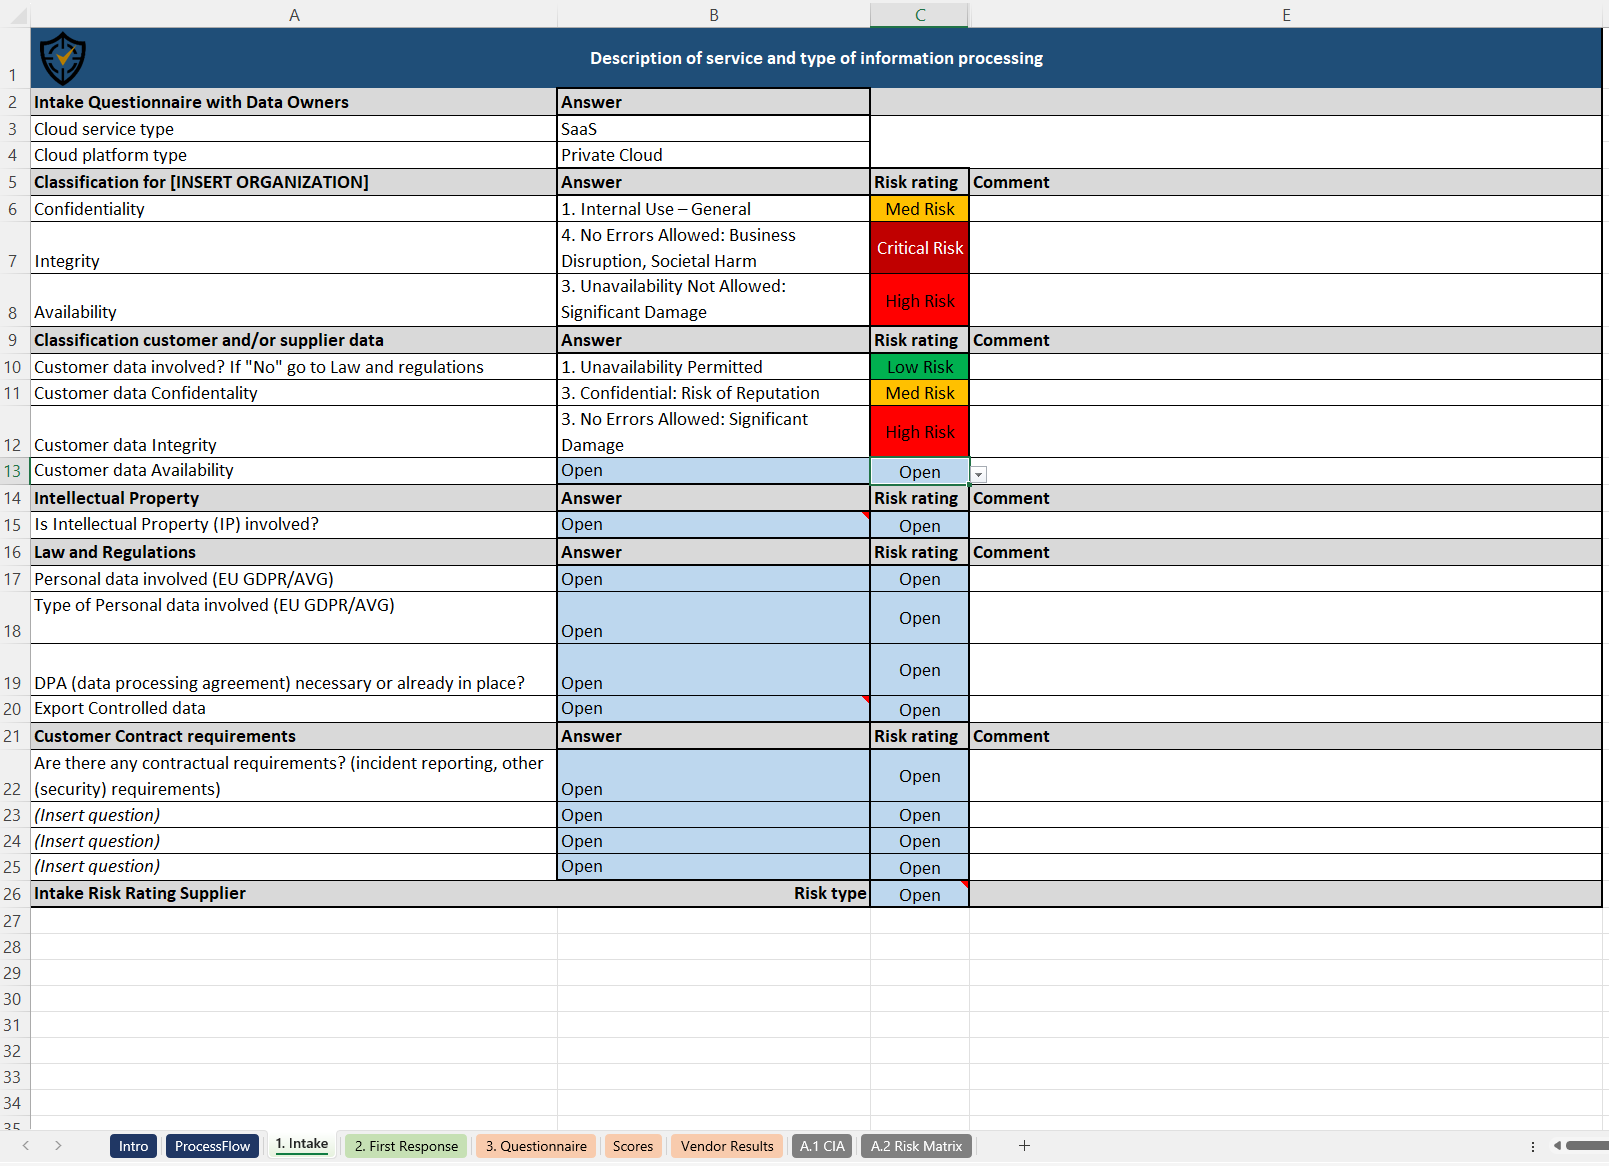Image resolution: width=1609 pixels, height=1166 pixels.
Task: Add a new worksheet with the plus icon
Action: click(1024, 1145)
